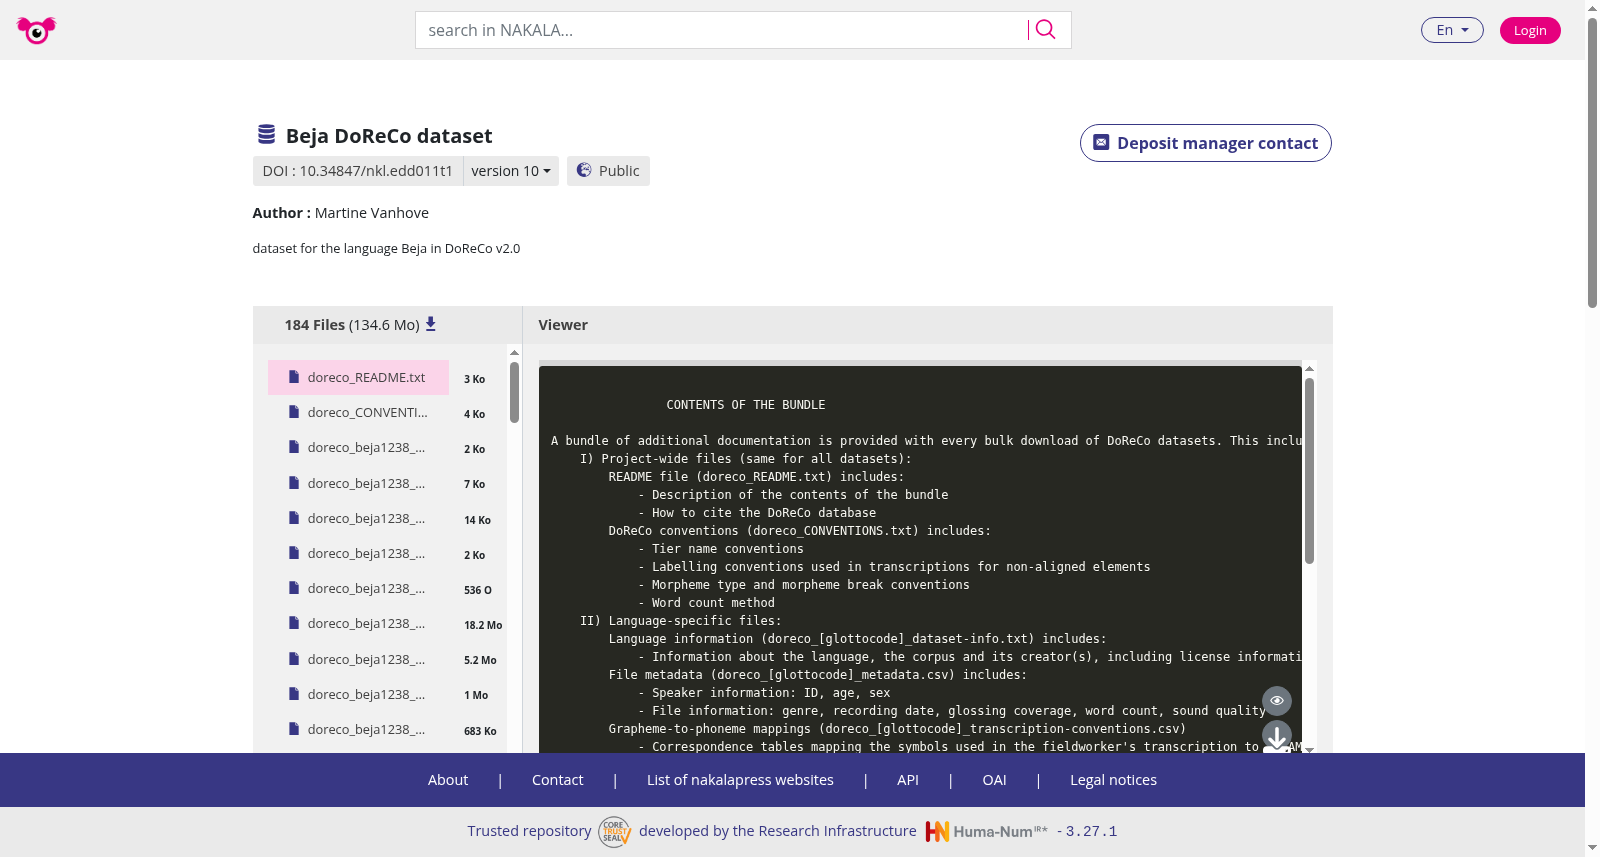Screen dimensions: 1600x857
Task: Download the viewed file with arrow icon
Action: pyautogui.click(x=1277, y=737)
